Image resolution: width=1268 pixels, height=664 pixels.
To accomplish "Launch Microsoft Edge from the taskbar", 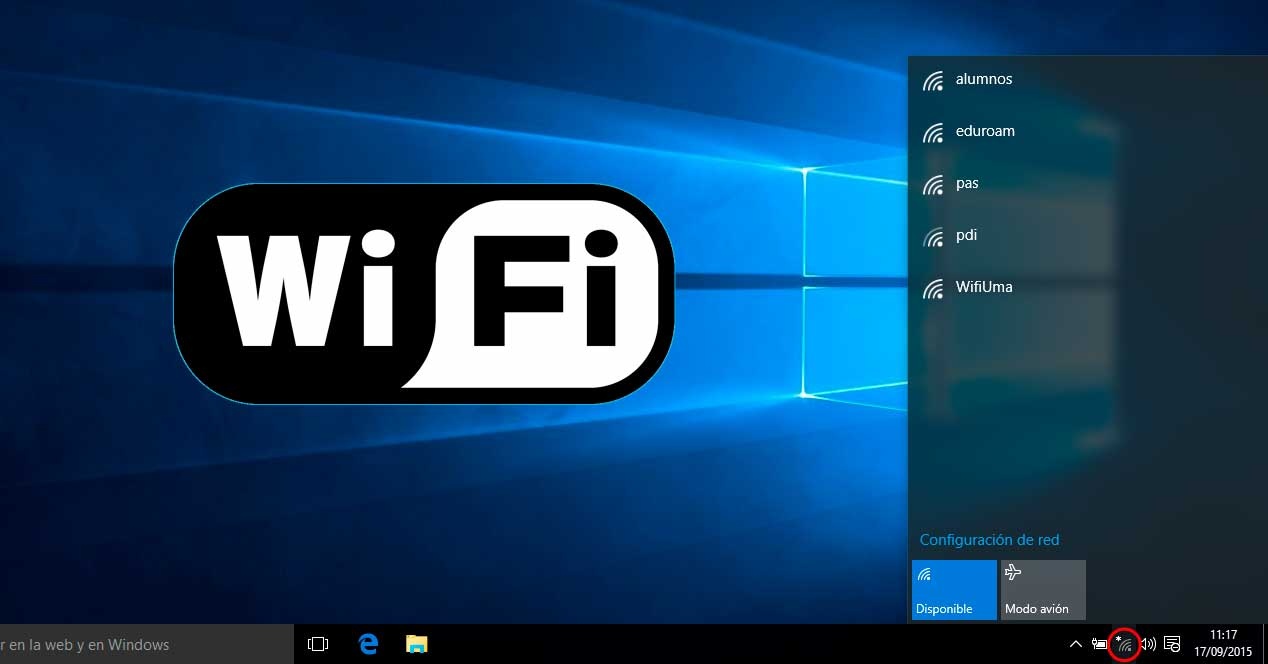I will [368, 644].
